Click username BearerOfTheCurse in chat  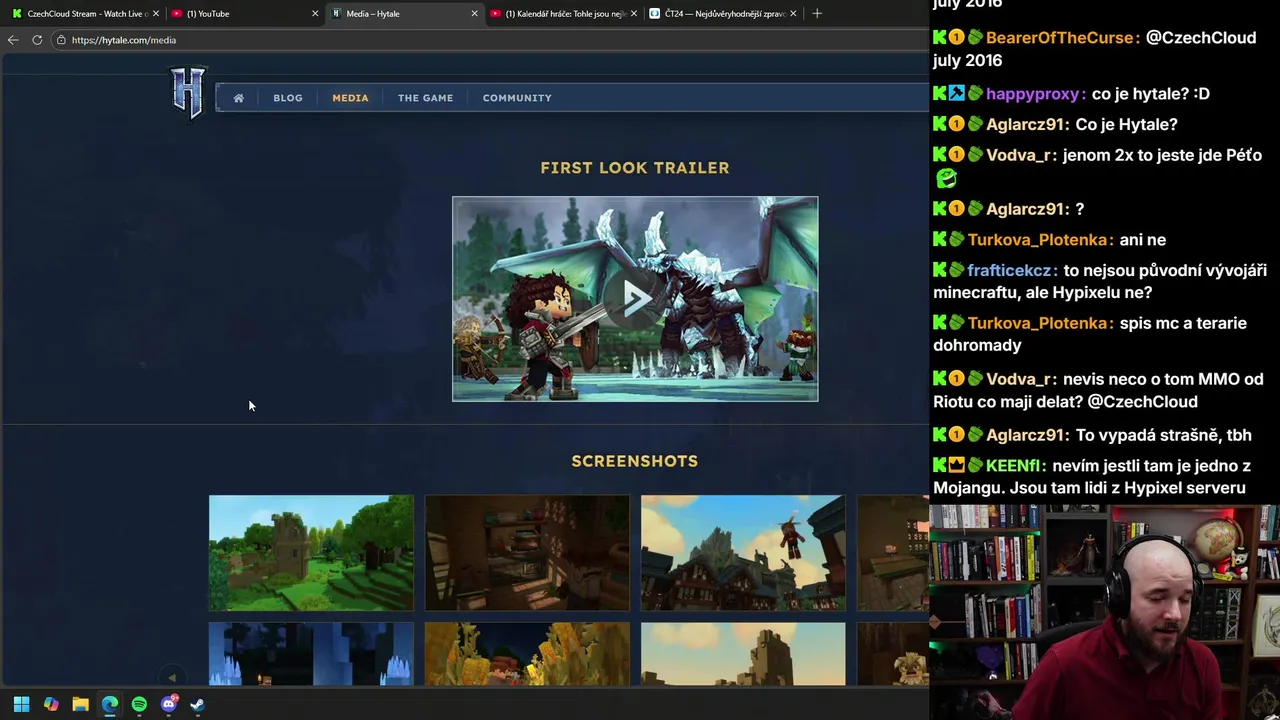pos(1061,38)
